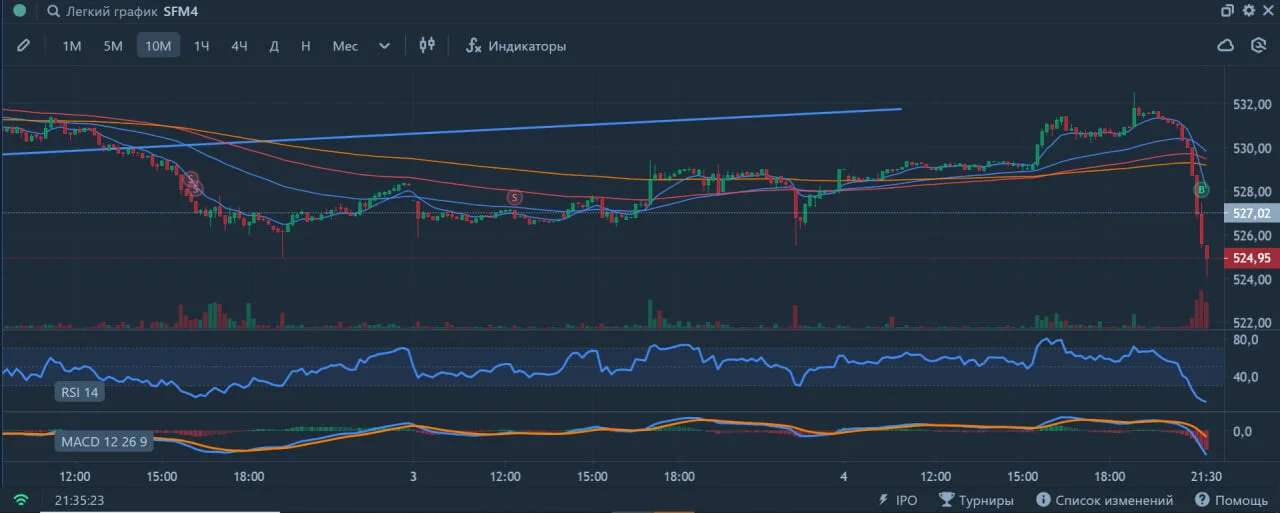Detach chart into separate window

(x=1227, y=11)
